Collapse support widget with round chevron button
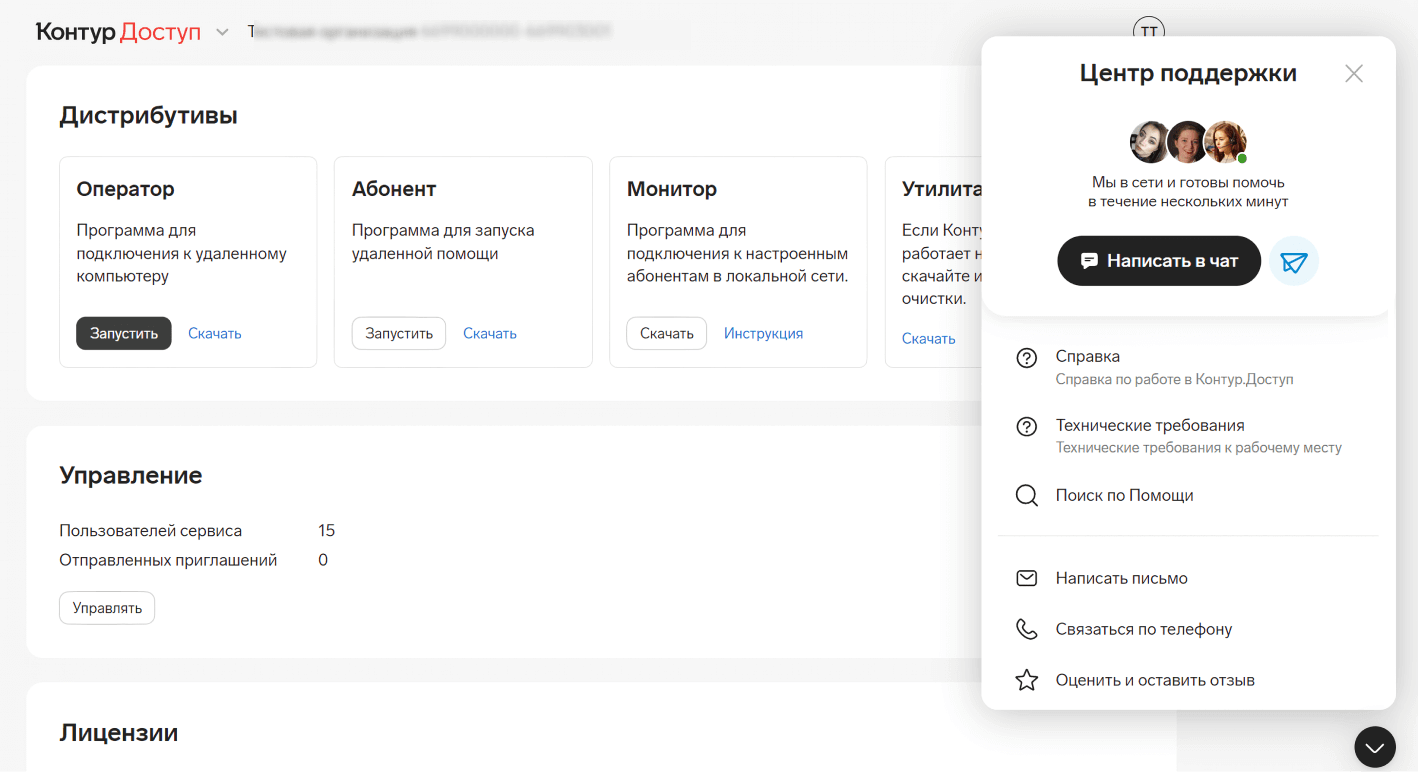This screenshot has height=772, width=1418. coord(1375,747)
